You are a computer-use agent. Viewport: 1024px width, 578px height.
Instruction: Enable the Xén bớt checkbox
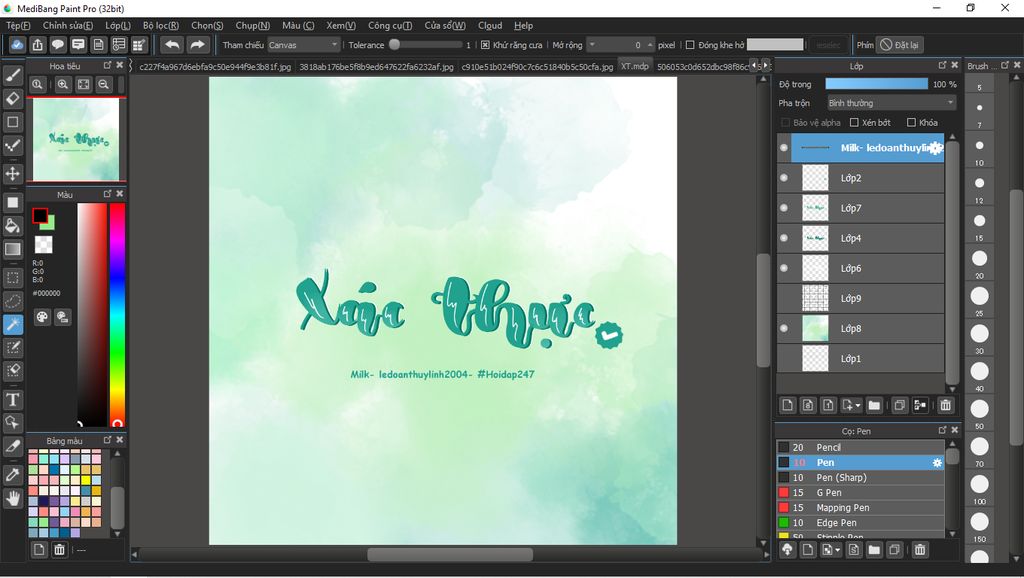coord(854,123)
